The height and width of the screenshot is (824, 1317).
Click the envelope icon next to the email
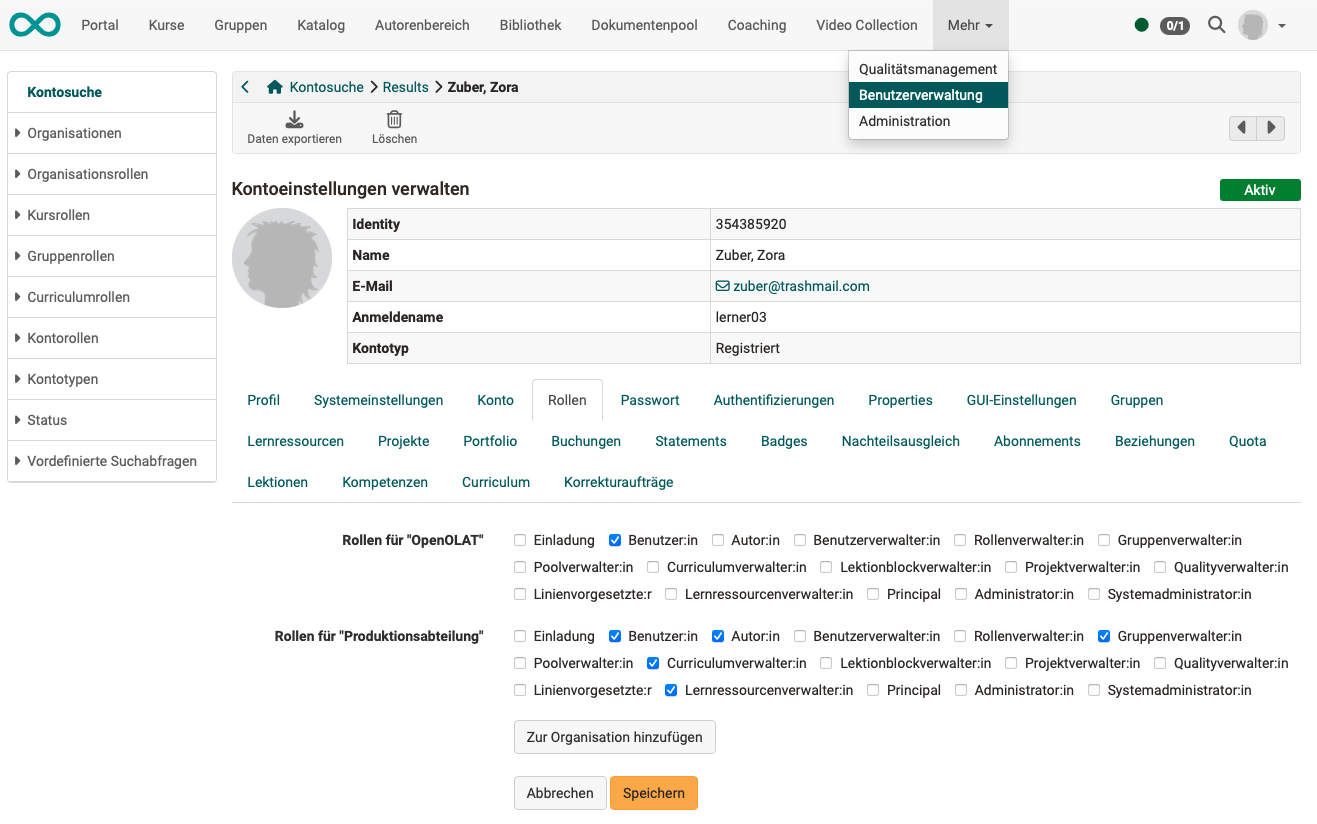pyautogui.click(x=722, y=286)
